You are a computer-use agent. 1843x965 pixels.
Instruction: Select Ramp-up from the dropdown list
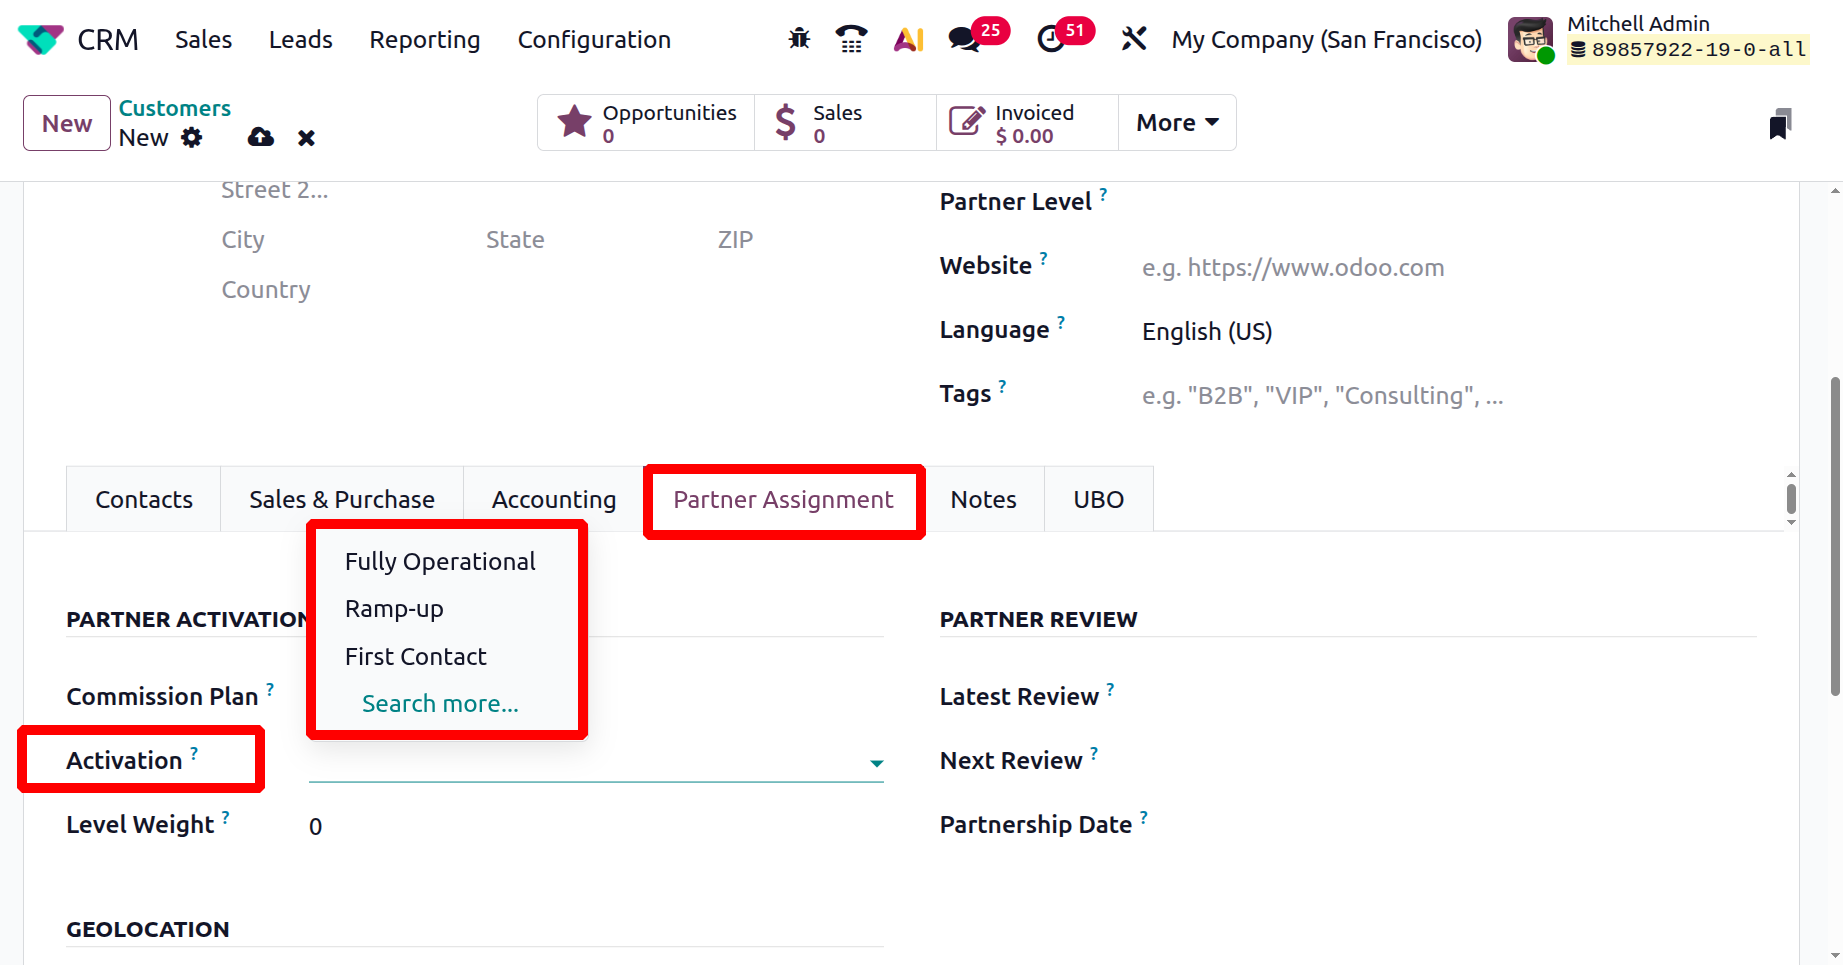tap(394, 609)
